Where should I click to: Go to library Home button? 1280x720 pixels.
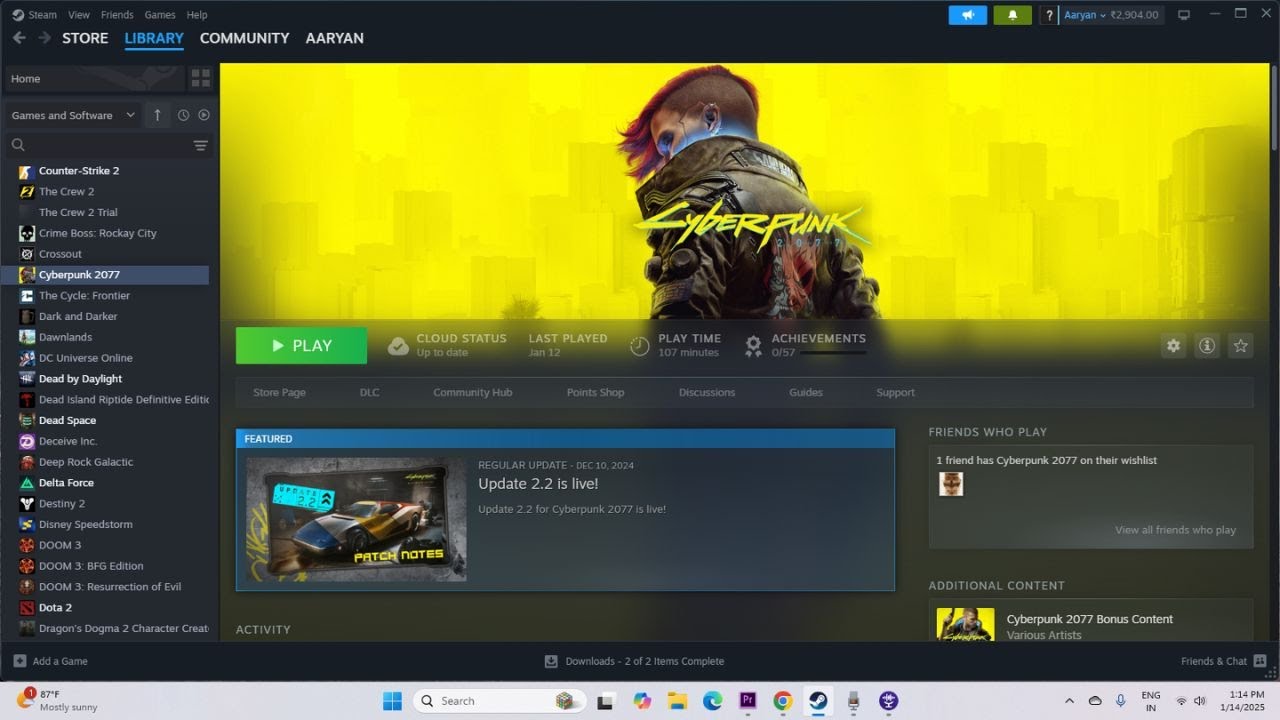[95, 78]
